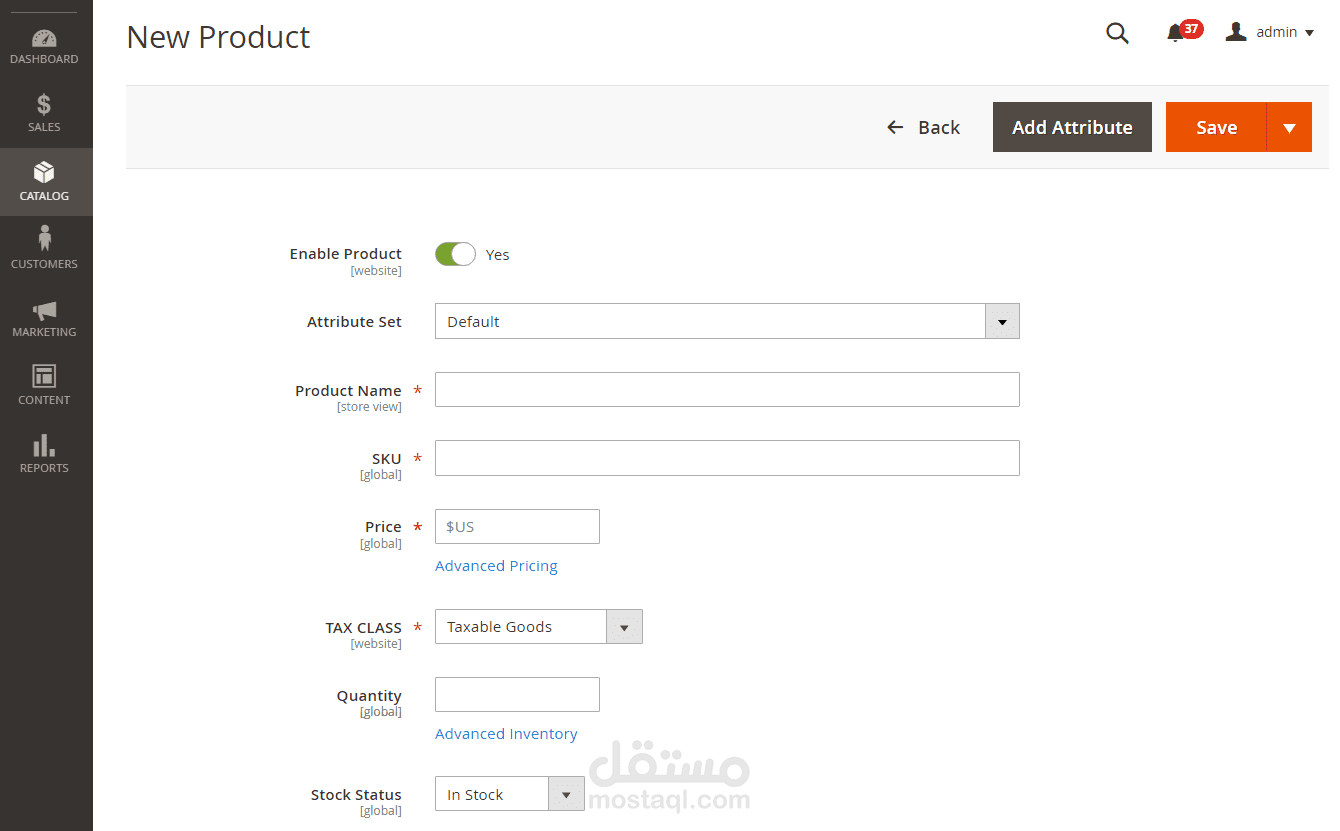
Task: Click the Back link
Action: click(x=924, y=127)
